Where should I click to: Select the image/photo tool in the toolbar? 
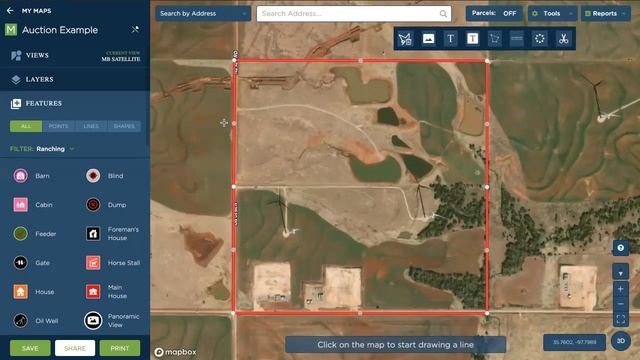pos(428,39)
